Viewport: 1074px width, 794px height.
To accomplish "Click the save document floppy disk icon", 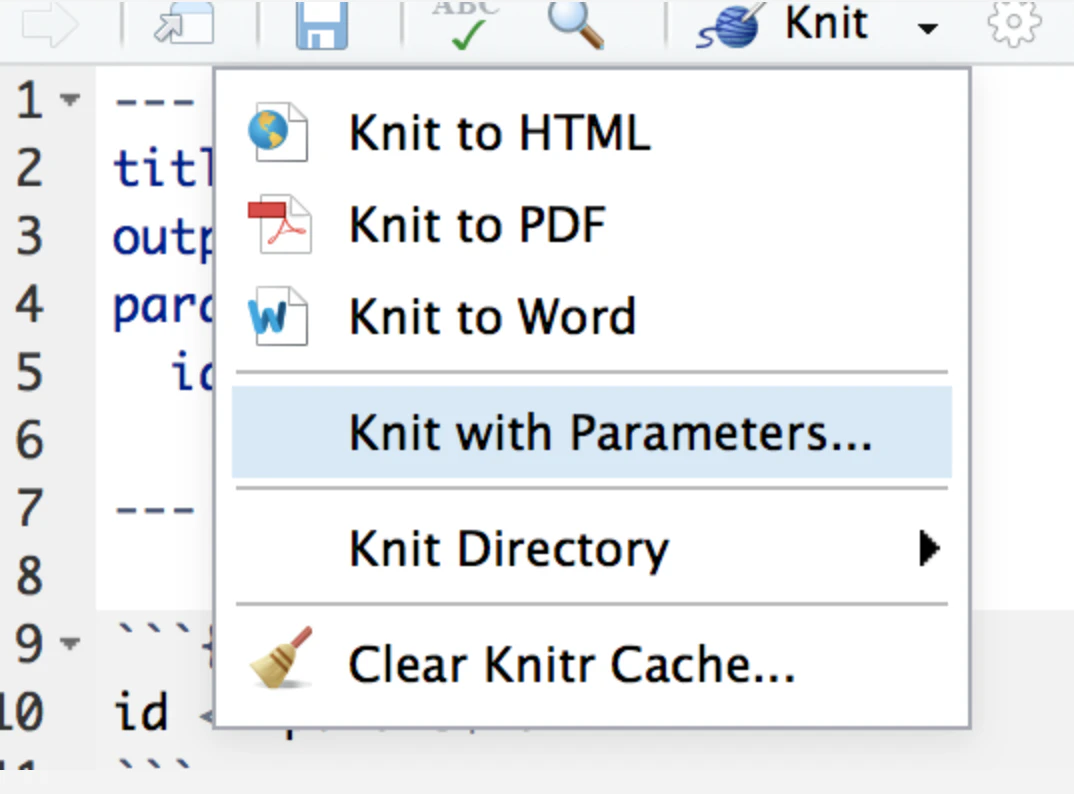I will [322, 25].
